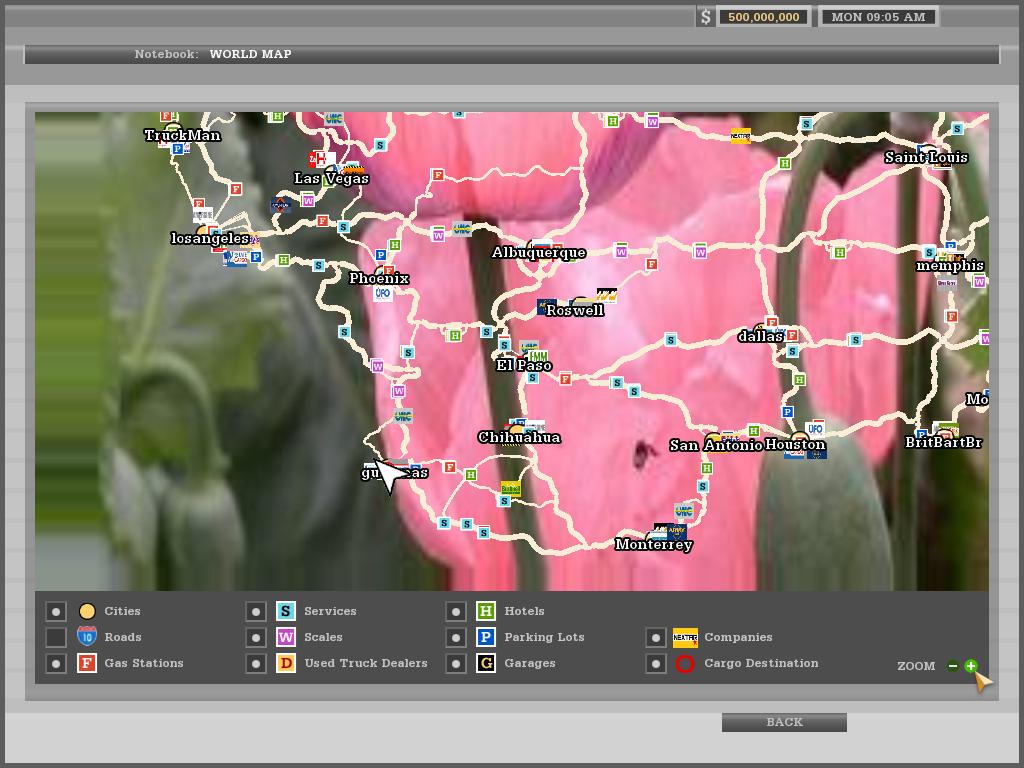
Task: Click the Companies legend logo icon
Action: [685, 638]
